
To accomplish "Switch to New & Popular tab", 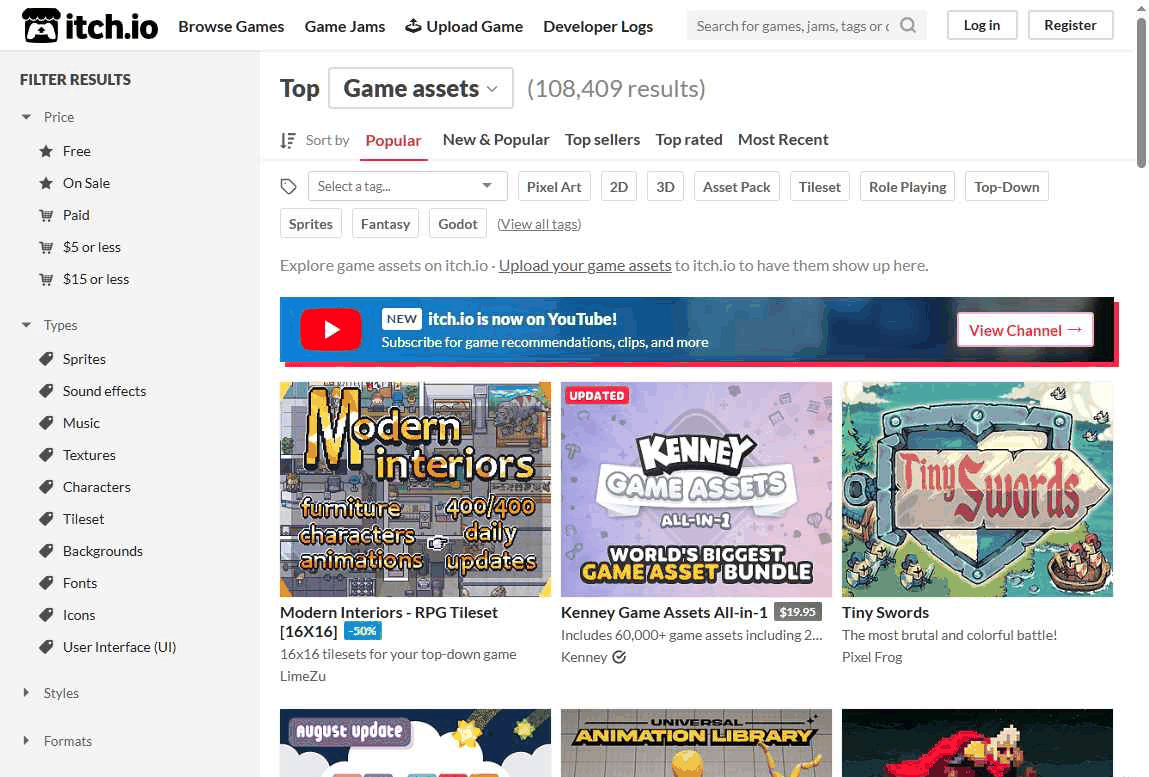I will point(496,139).
